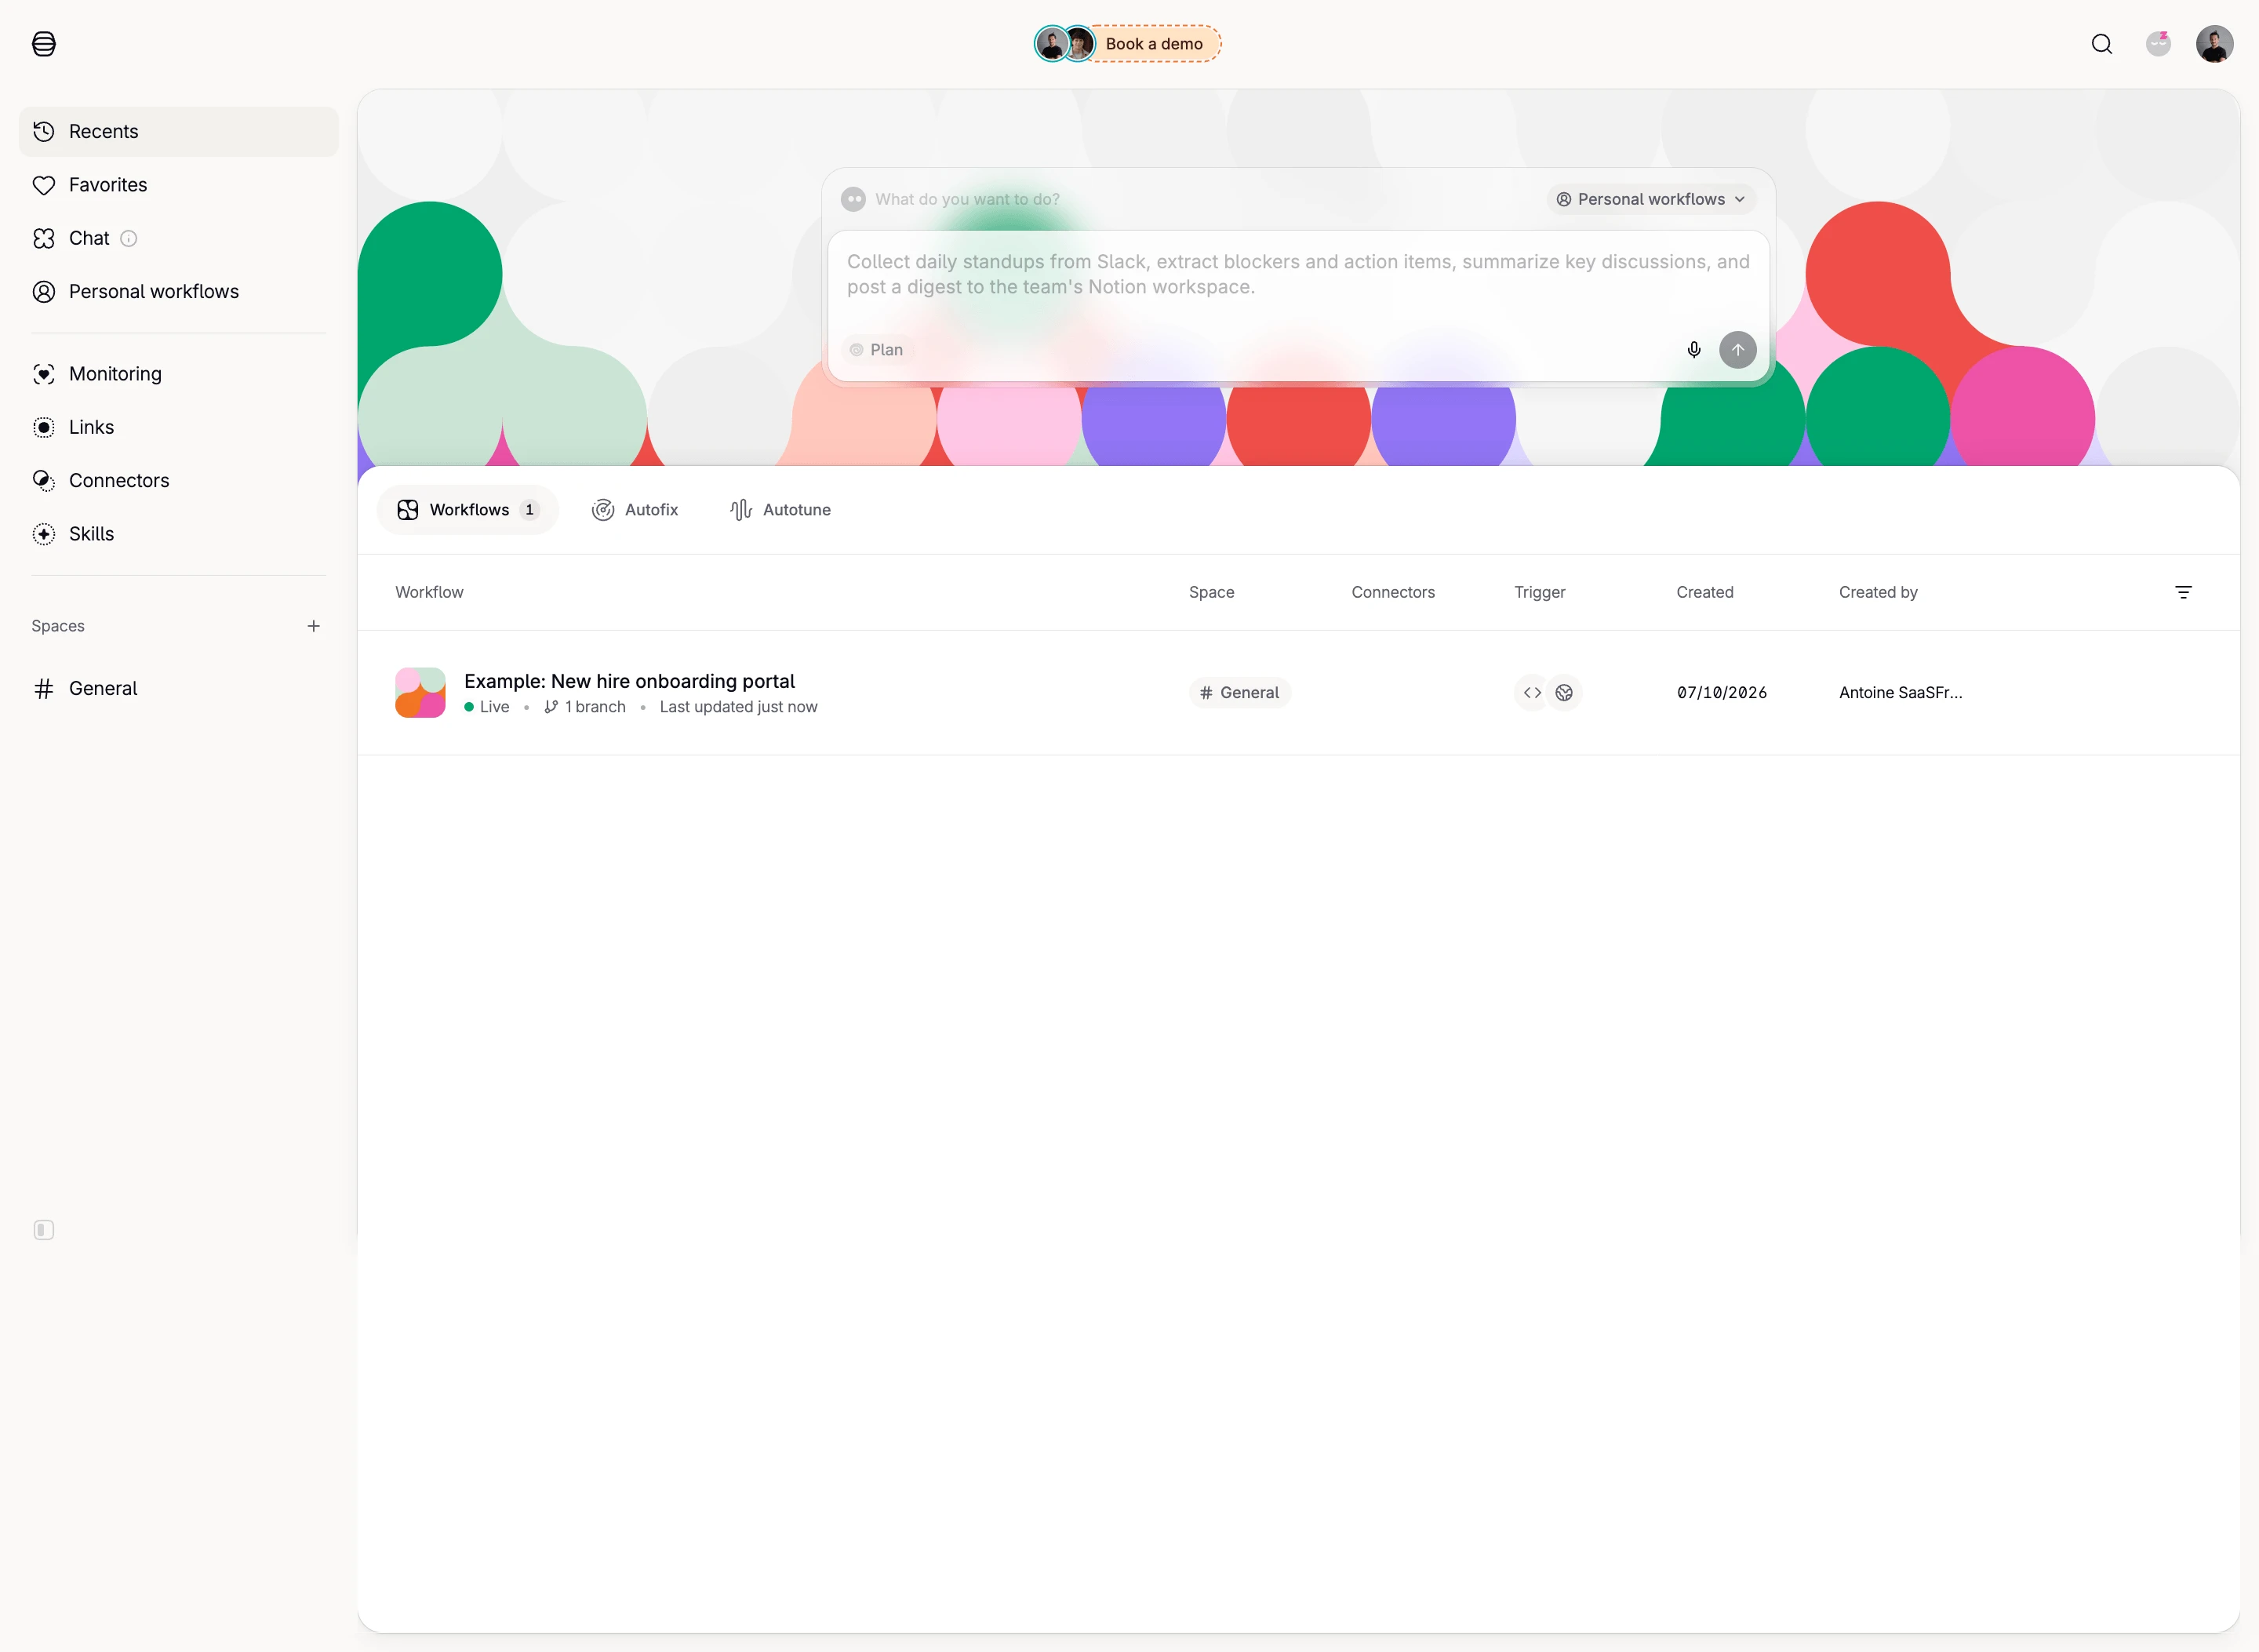Open the notifications avatar icon
Screen dimensions: 2259x1652
click(x=2158, y=44)
